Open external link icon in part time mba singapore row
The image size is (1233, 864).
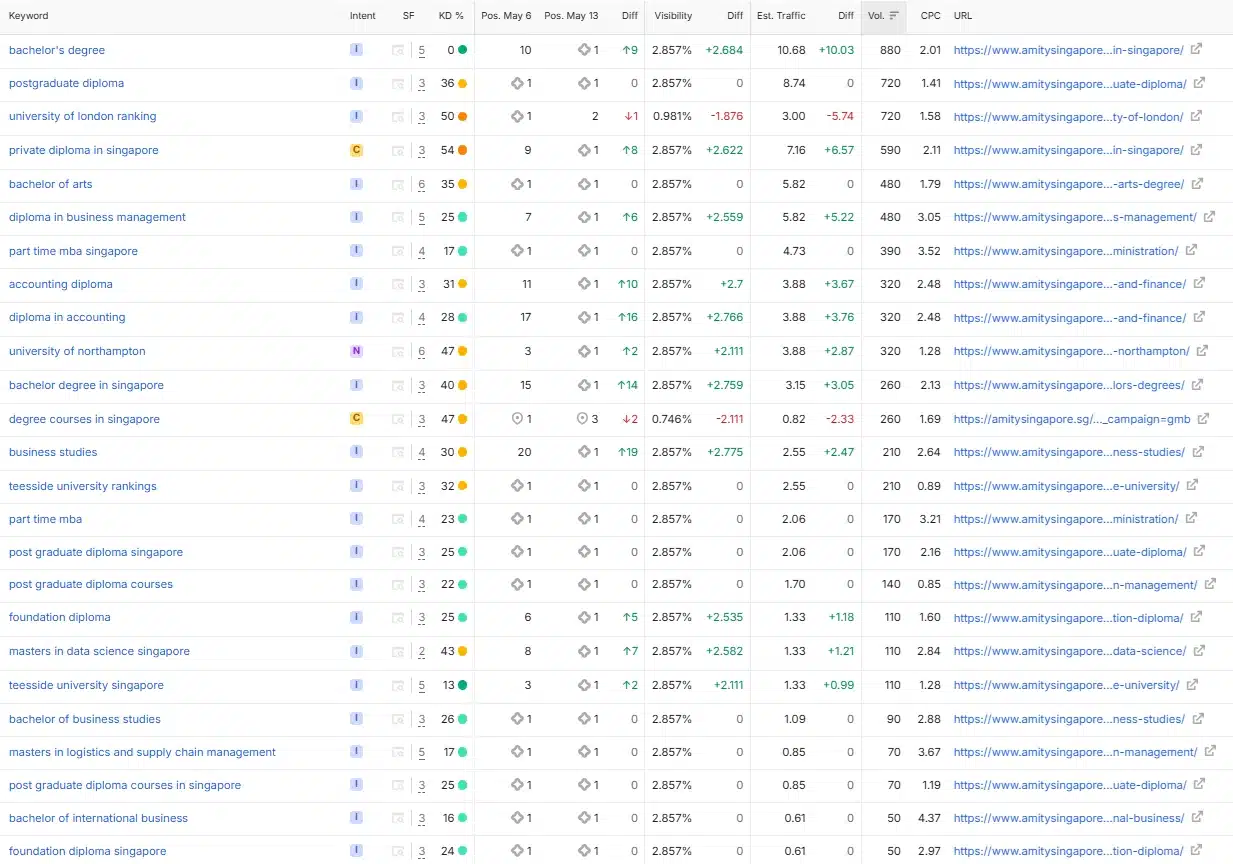tap(1191, 251)
